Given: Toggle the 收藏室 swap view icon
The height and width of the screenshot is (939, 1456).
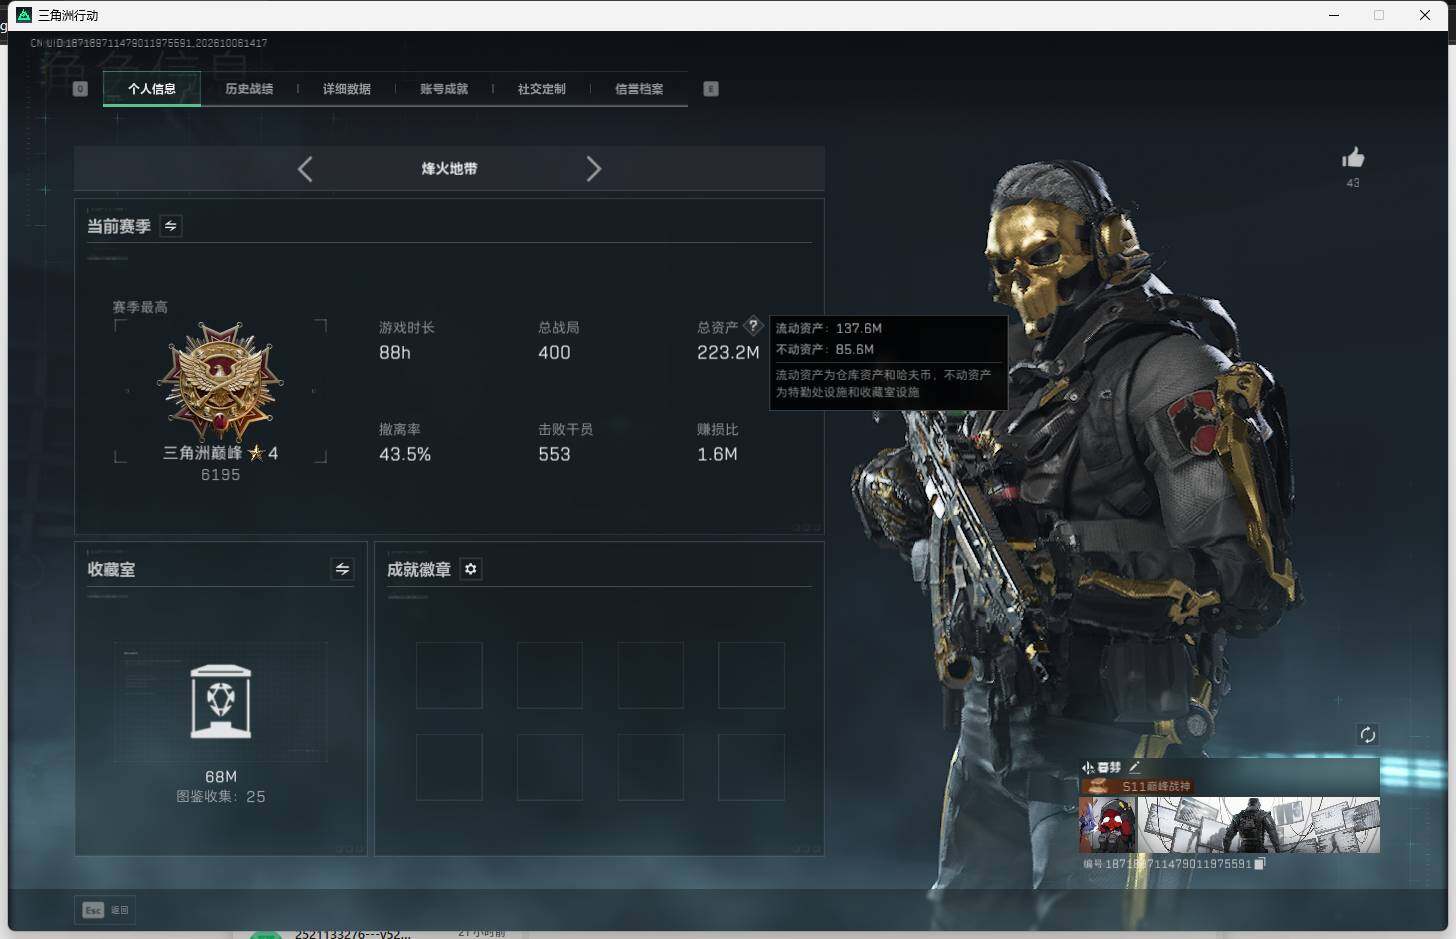Looking at the screenshot, I should click(x=342, y=569).
